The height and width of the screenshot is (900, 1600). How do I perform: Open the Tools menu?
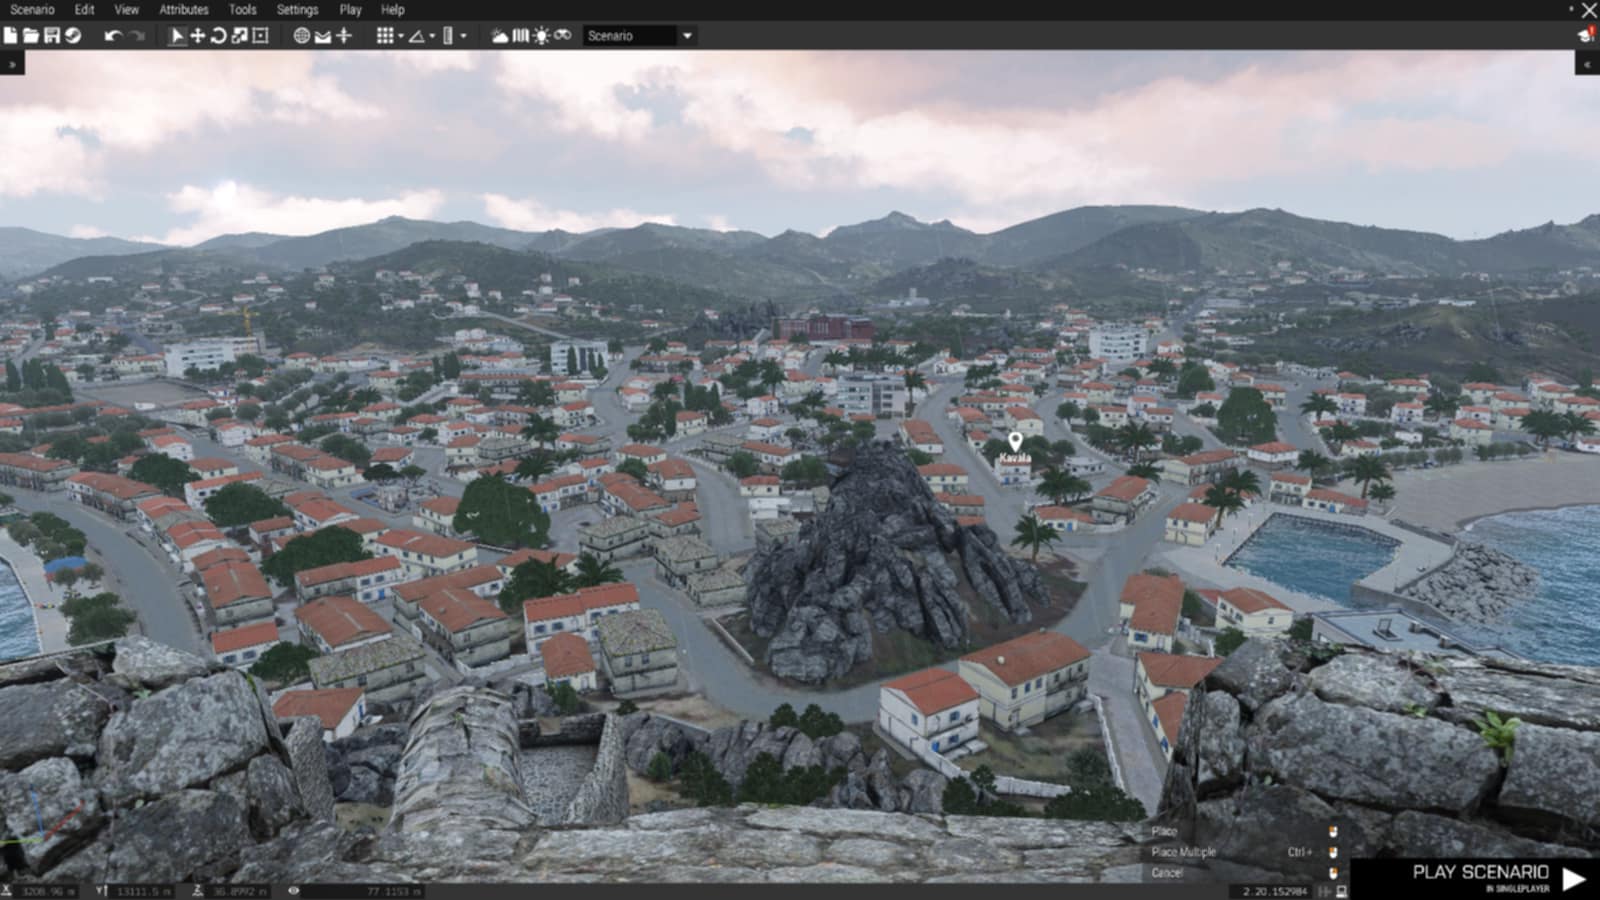click(242, 10)
